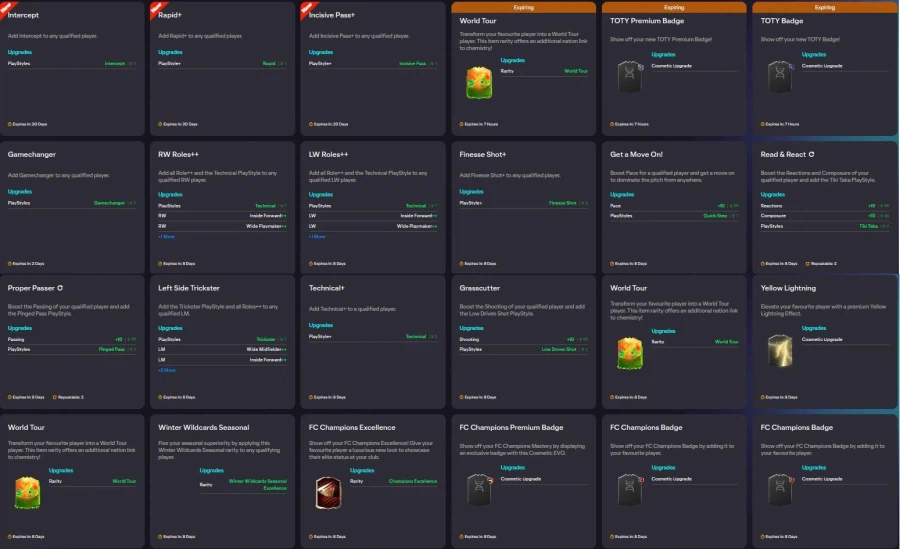900x549 pixels.
Task: Choose the Get a Move On! title
Action: [x=636, y=155]
